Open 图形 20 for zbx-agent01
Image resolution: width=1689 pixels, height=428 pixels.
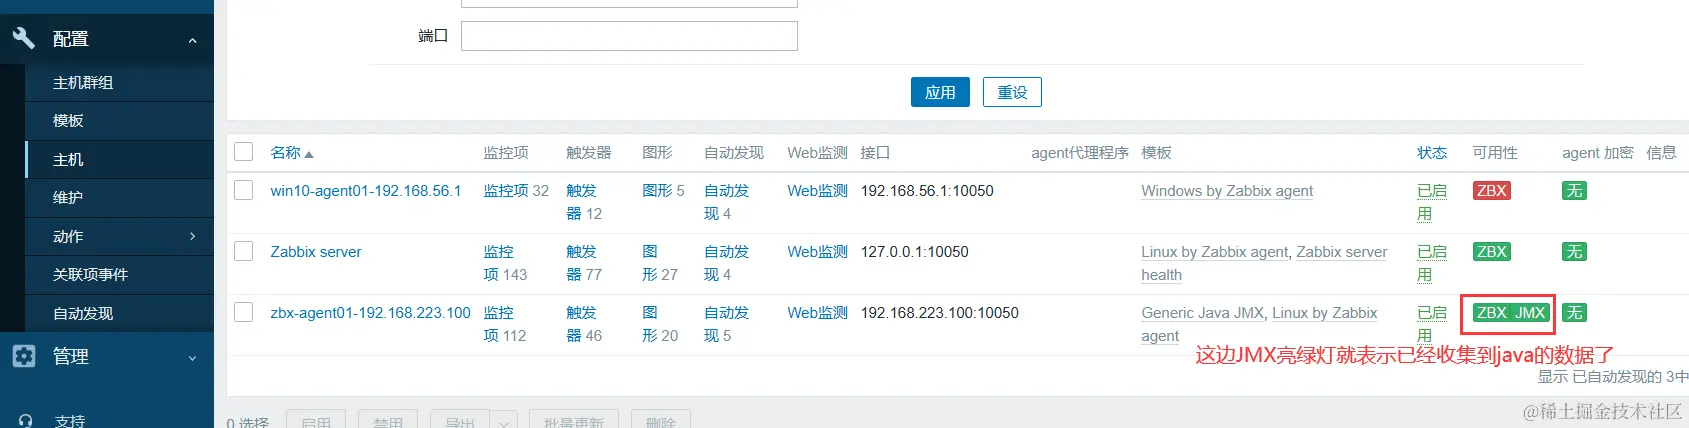click(x=650, y=324)
